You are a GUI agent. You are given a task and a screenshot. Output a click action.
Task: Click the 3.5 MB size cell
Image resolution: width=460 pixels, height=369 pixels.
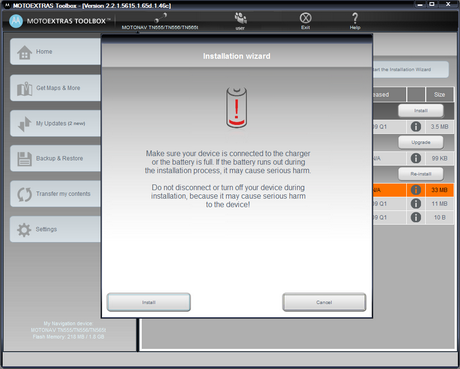click(439, 127)
